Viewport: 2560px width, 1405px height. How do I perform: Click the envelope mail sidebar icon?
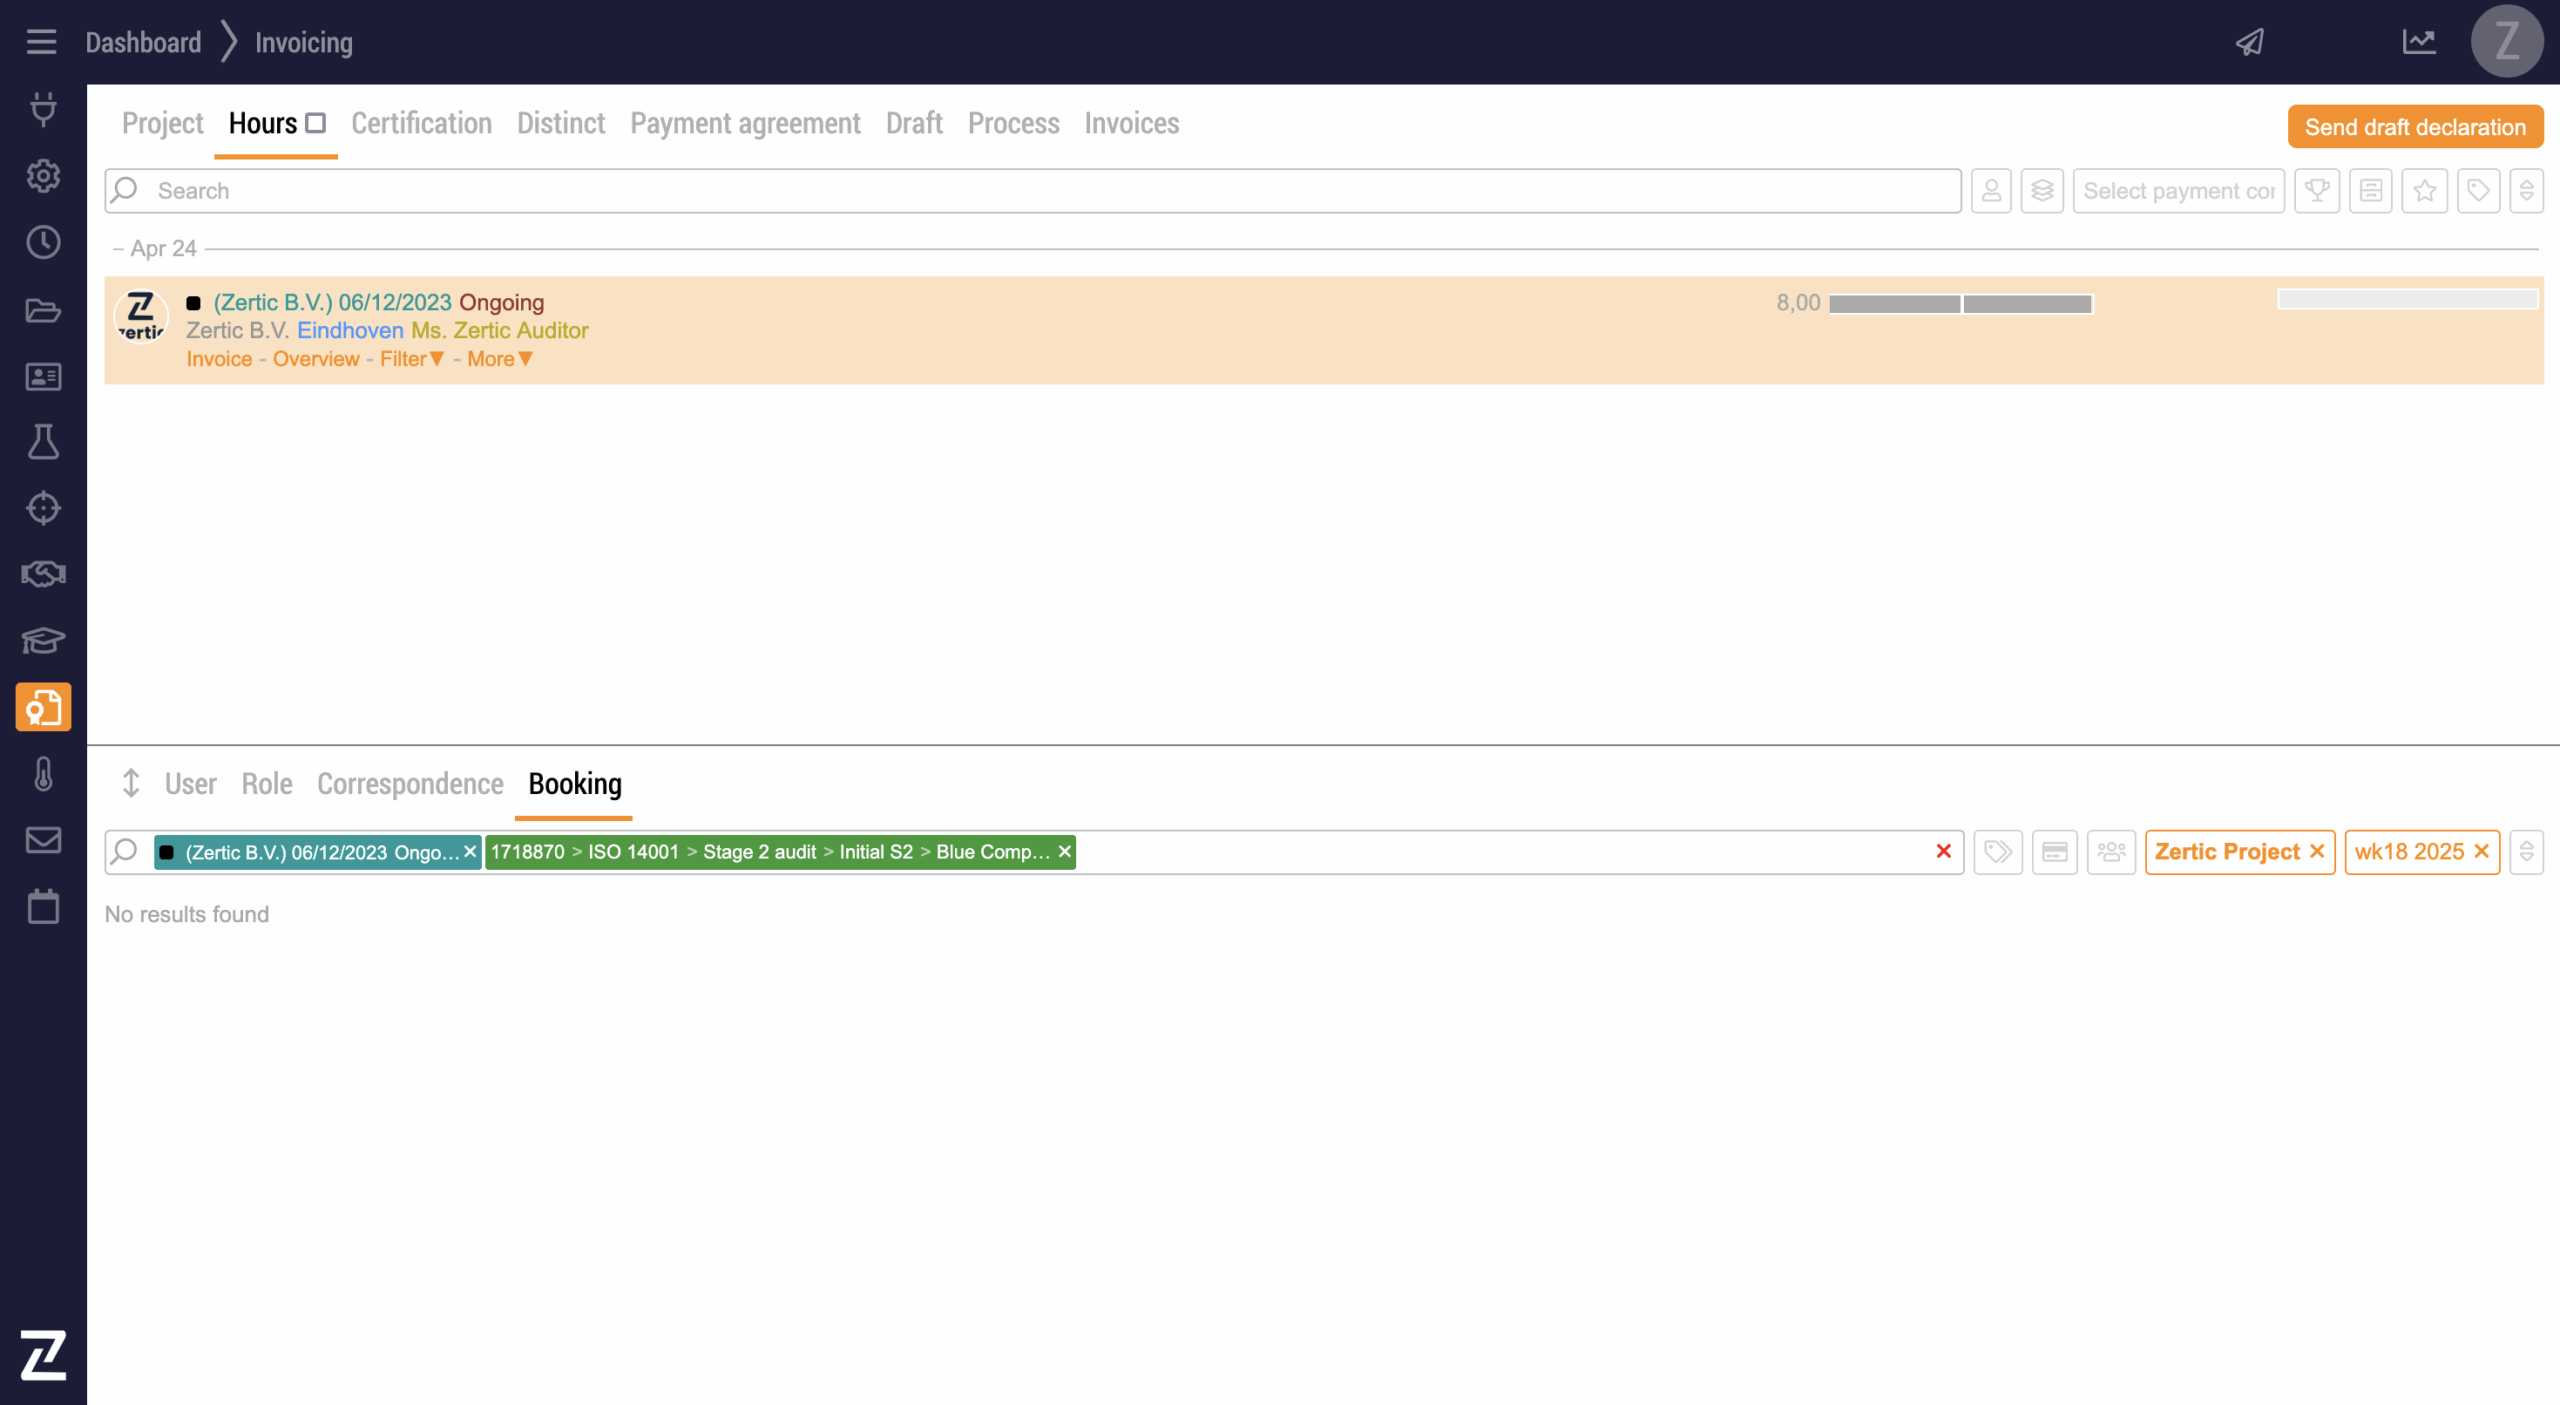[43, 840]
